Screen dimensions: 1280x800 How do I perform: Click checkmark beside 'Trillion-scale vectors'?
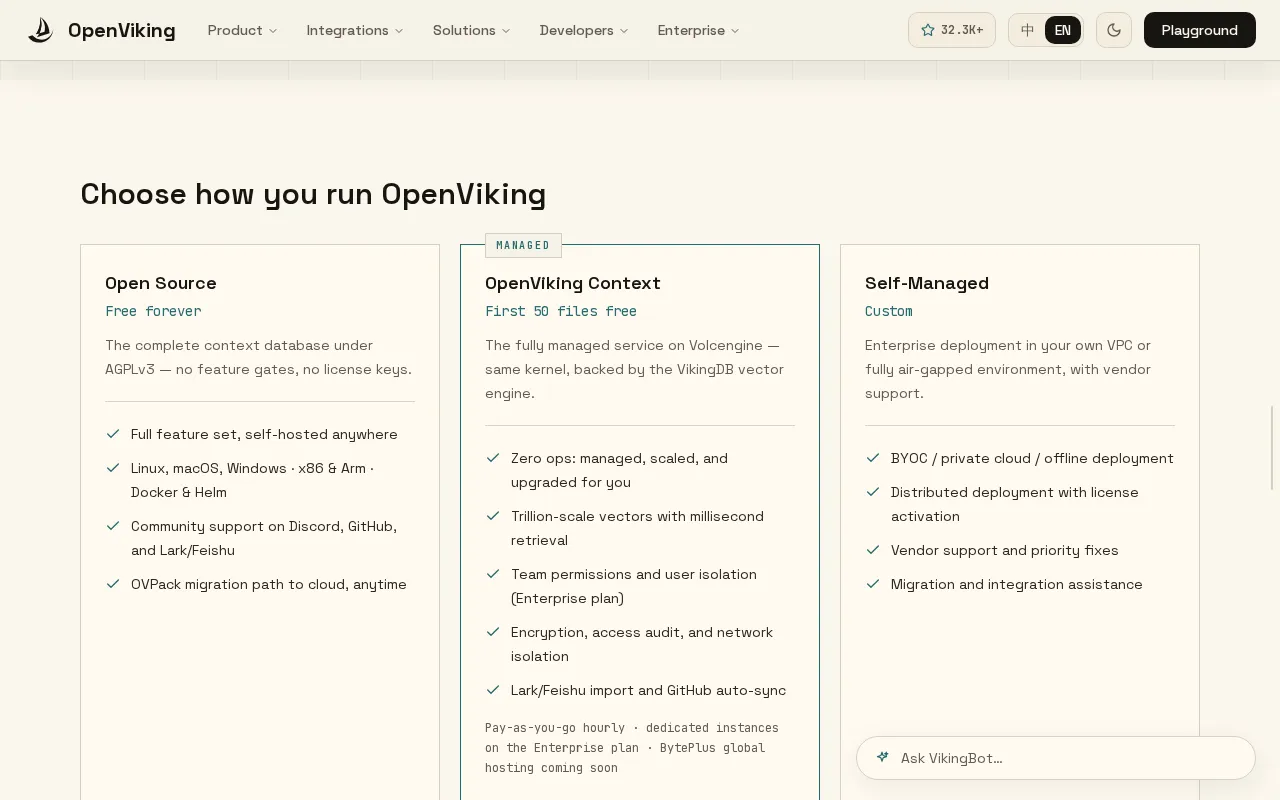coord(493,516)
